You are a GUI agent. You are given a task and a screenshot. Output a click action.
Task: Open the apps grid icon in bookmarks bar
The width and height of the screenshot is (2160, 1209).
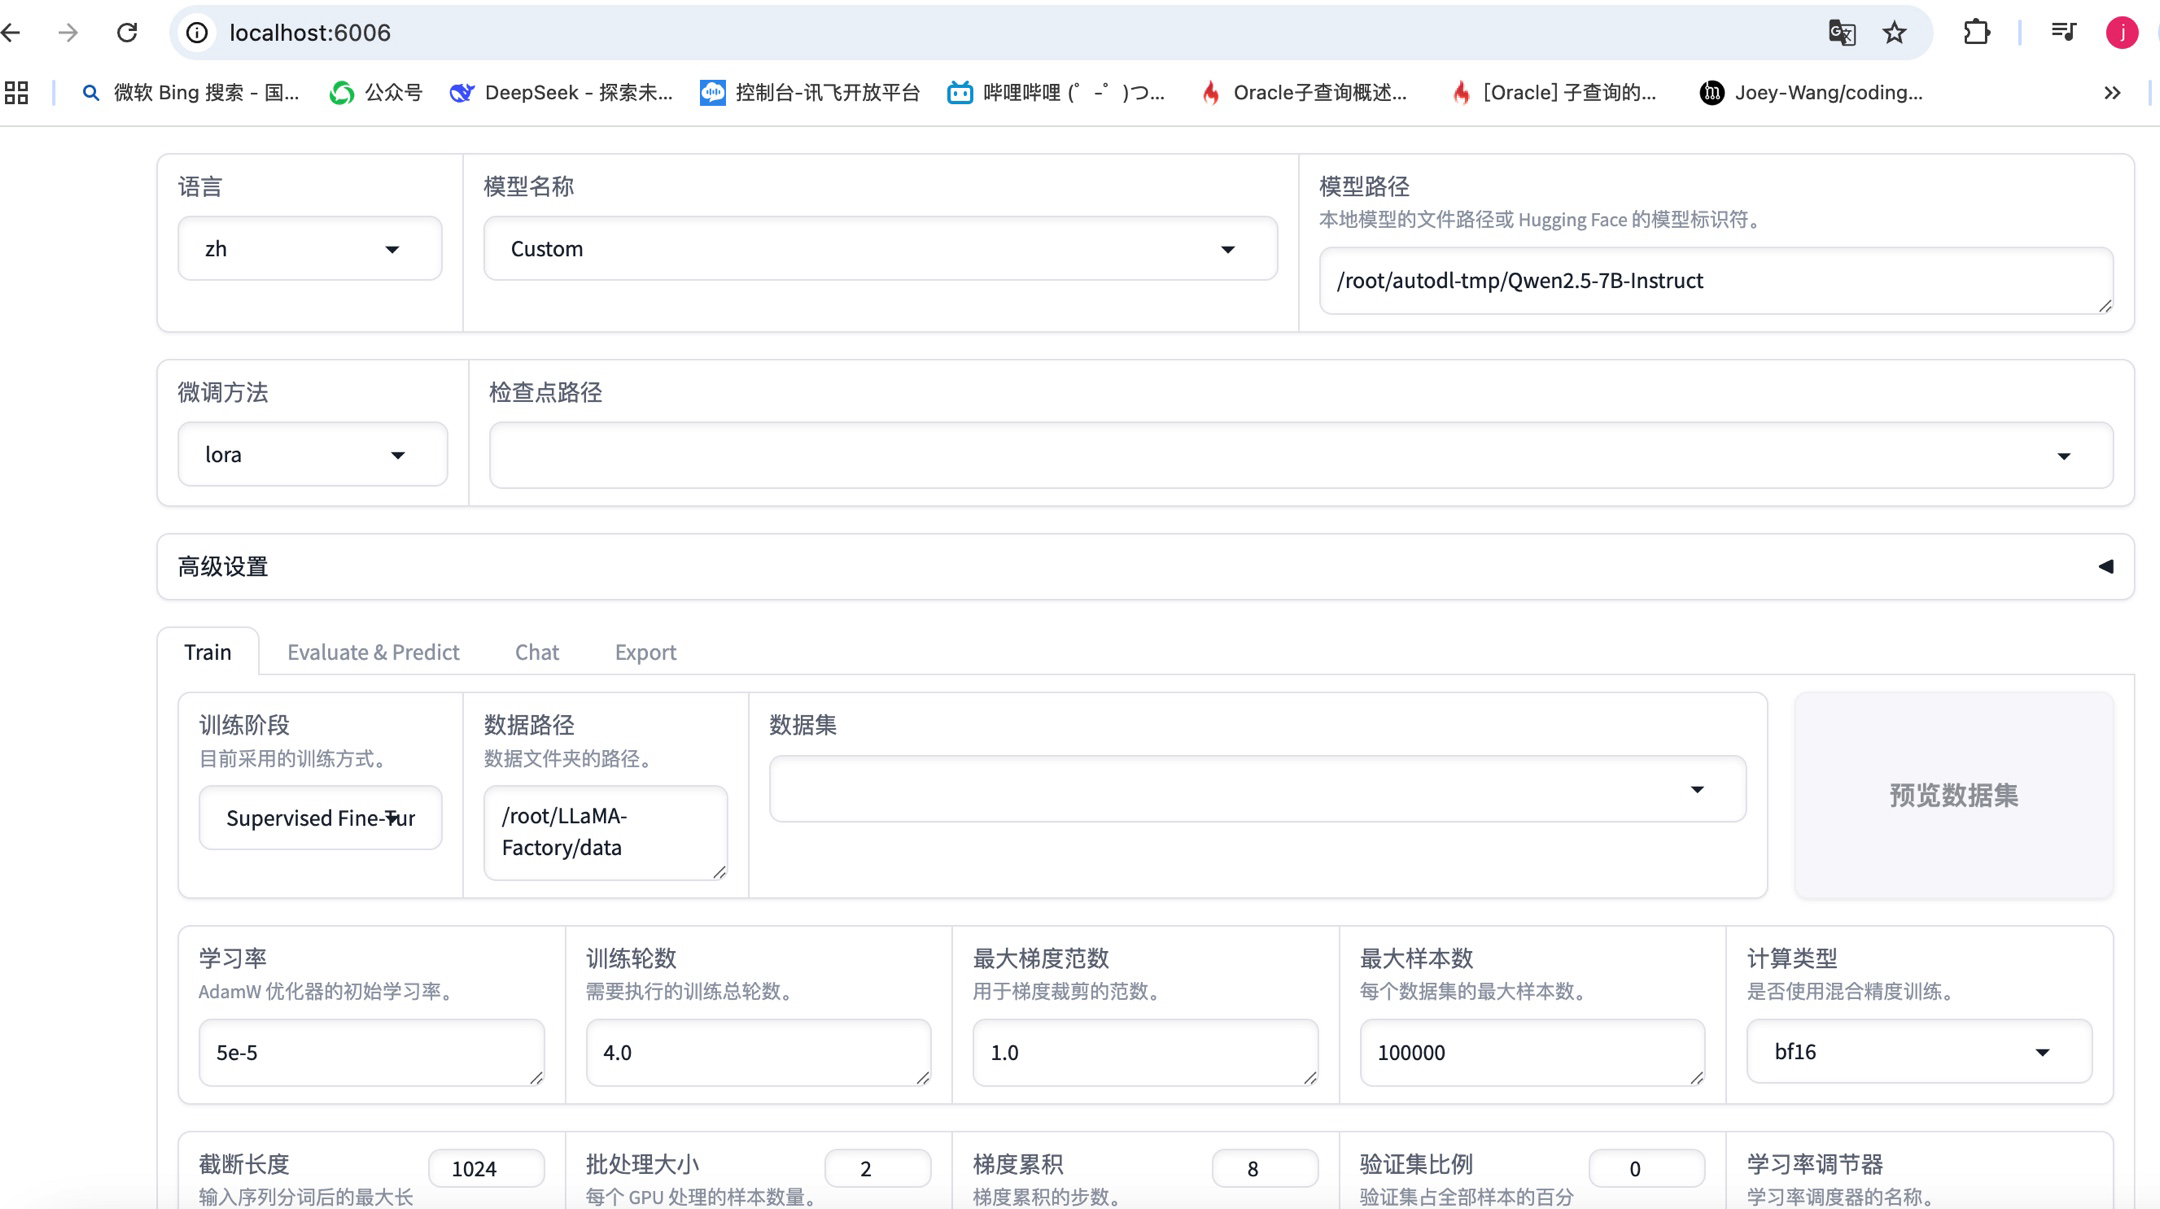tap(16, 93)
